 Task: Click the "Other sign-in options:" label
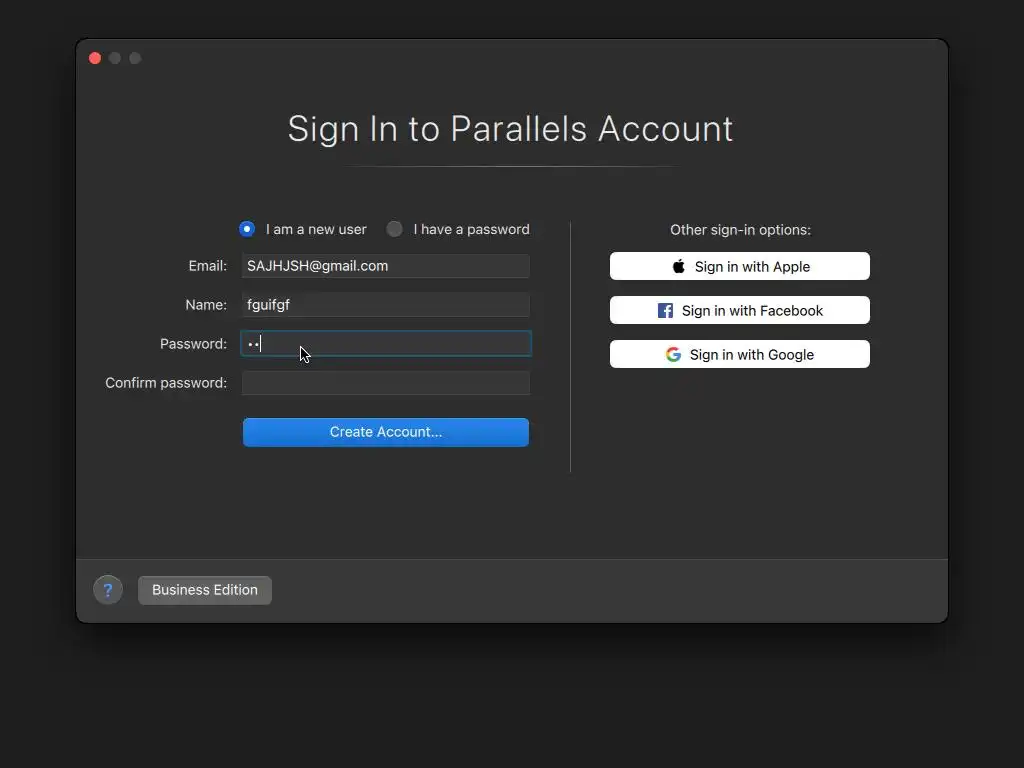click(741, 230)
